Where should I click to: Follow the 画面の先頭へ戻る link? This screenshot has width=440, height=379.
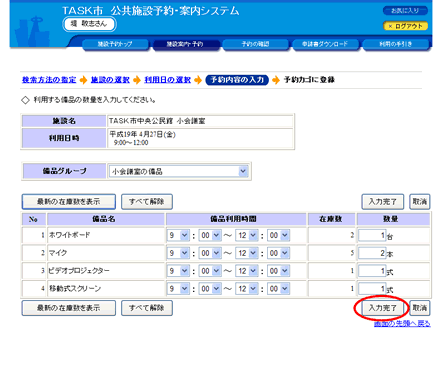pyautogui.click(x=402, y=323)
